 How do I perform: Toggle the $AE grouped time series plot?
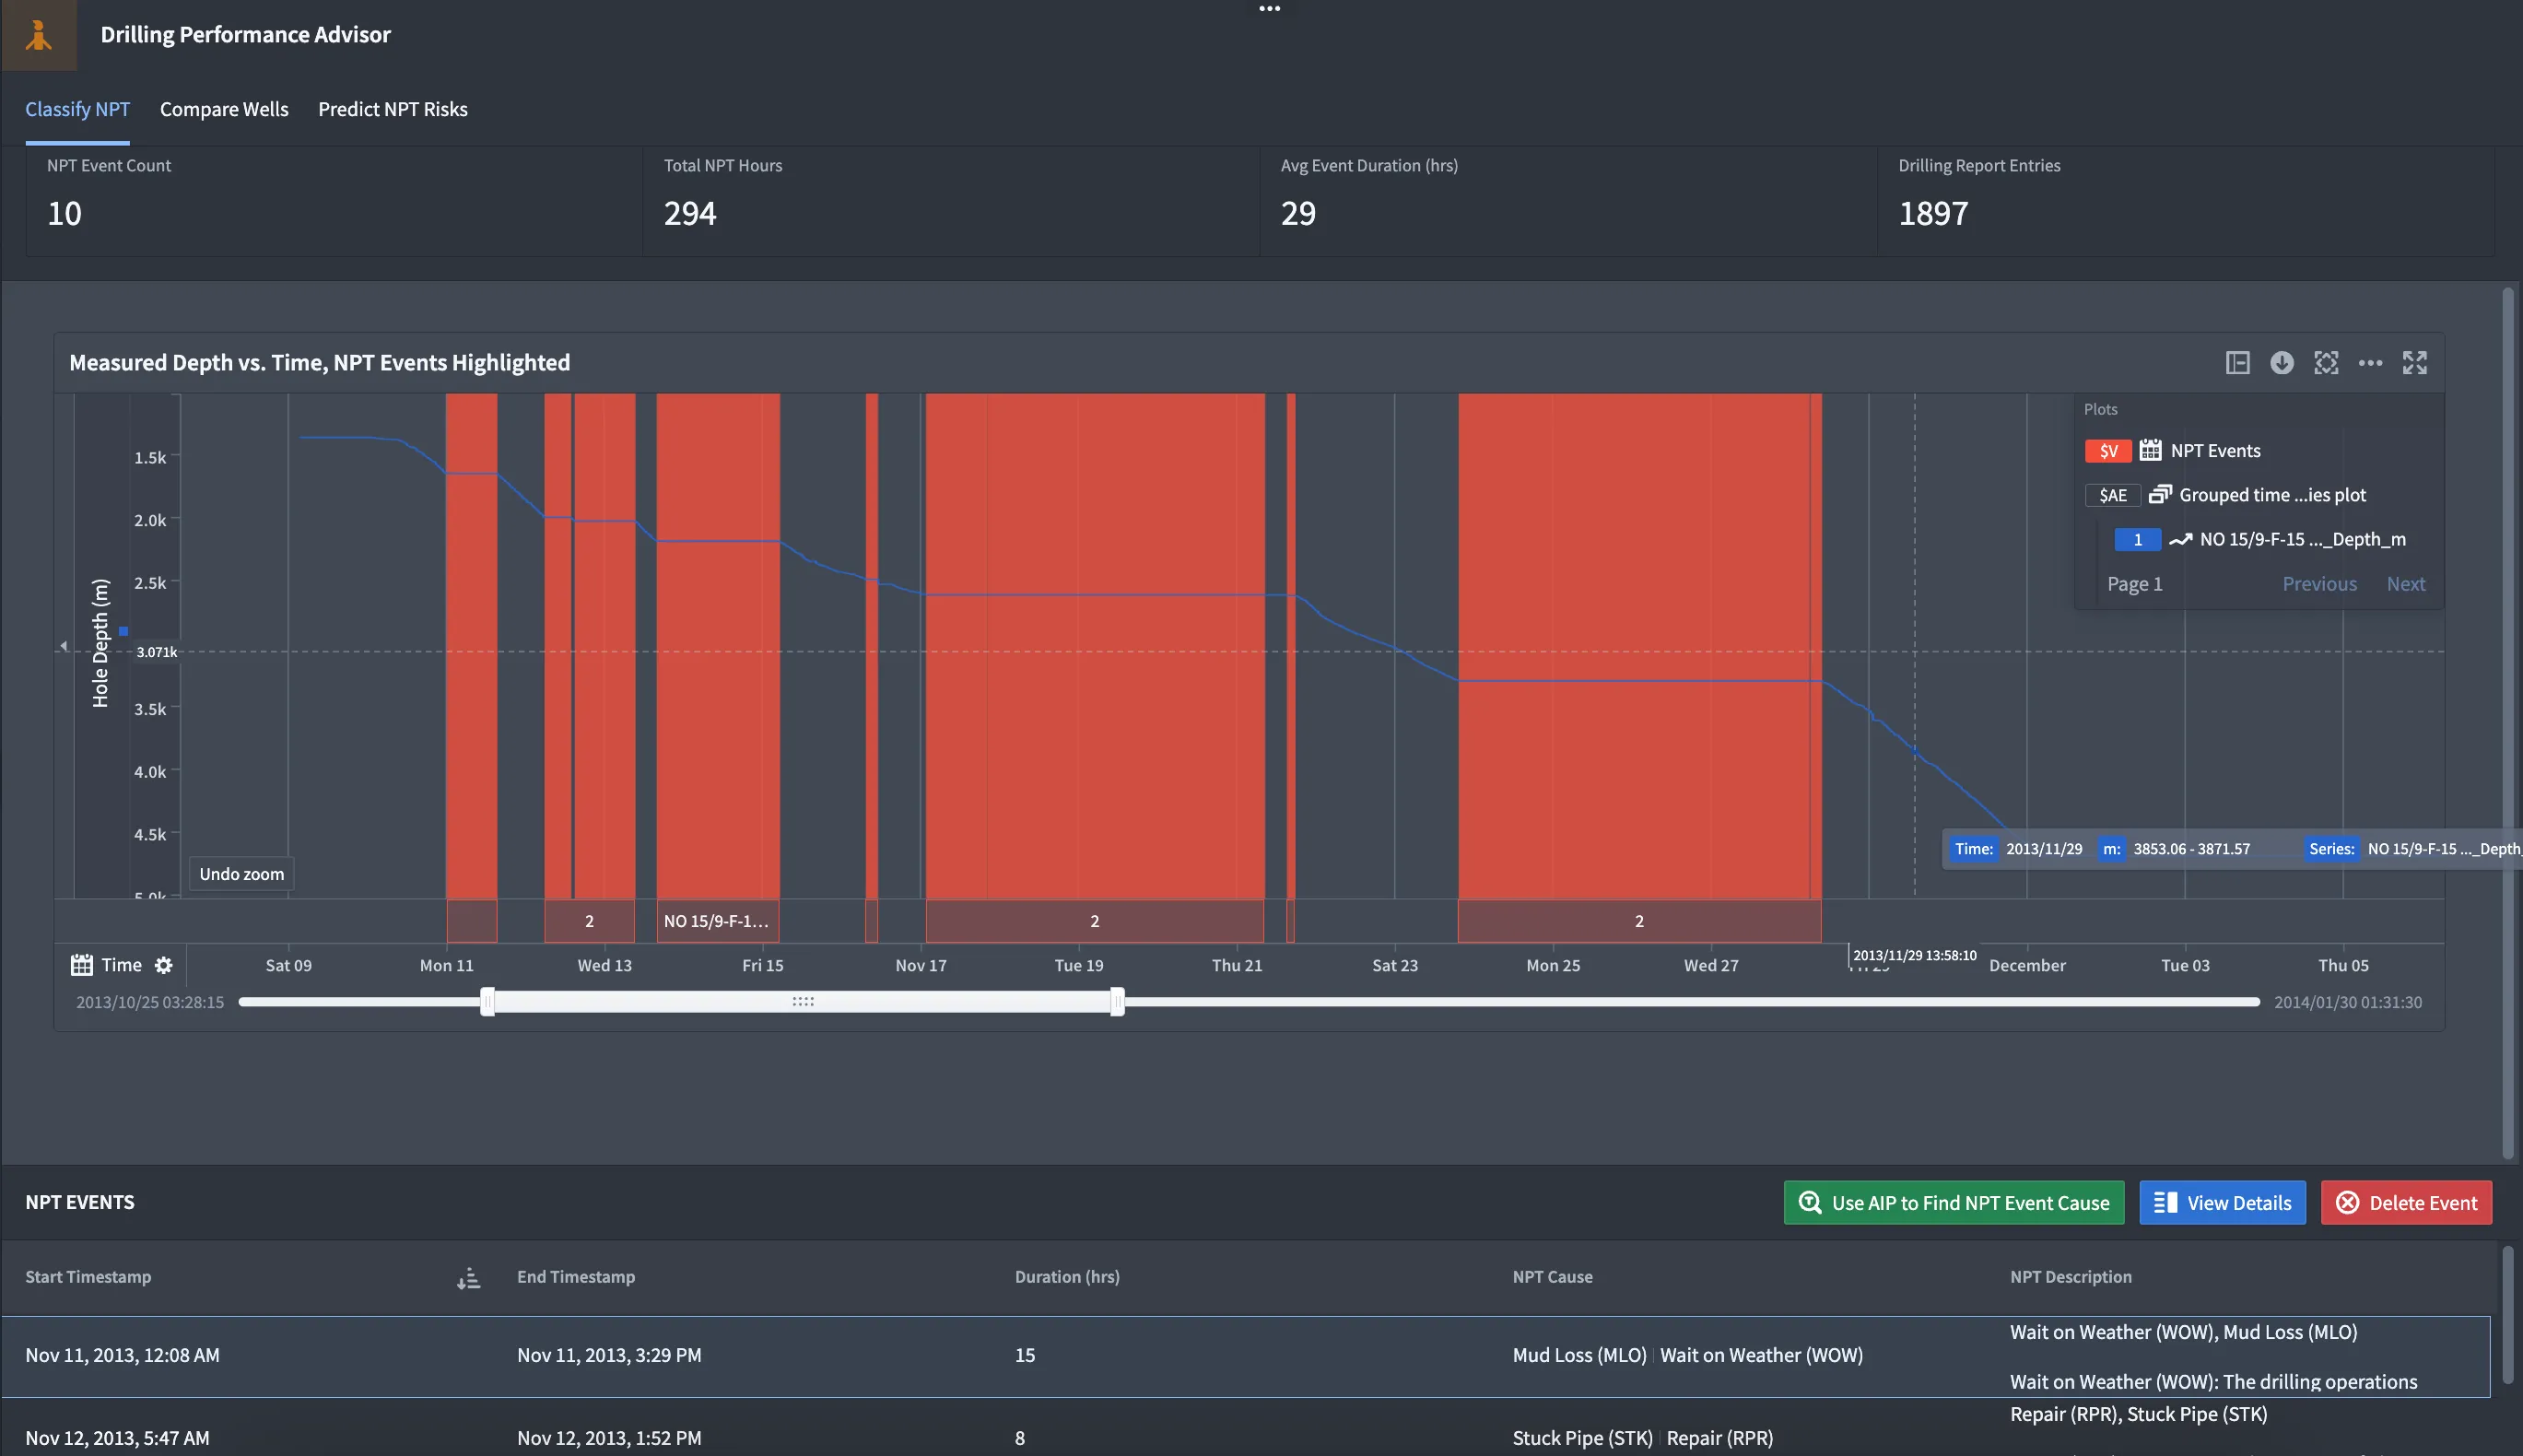pyautogui.click(x=2112, y=496)
